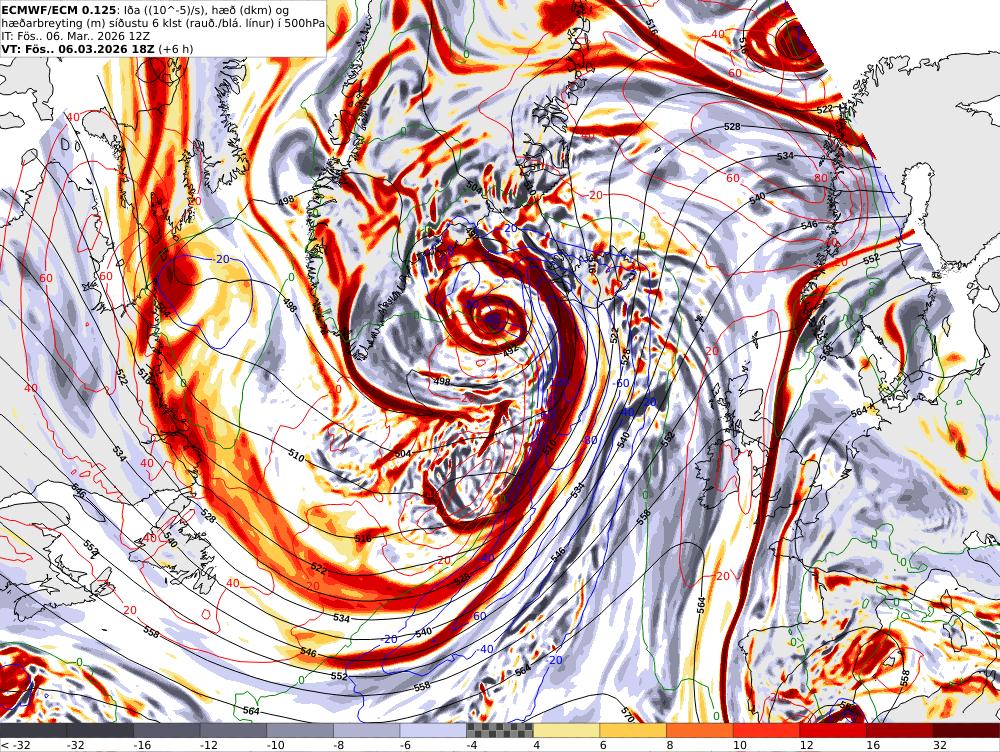Click the '12' legend label
The image size is (1000, 752).
(806, 745)
